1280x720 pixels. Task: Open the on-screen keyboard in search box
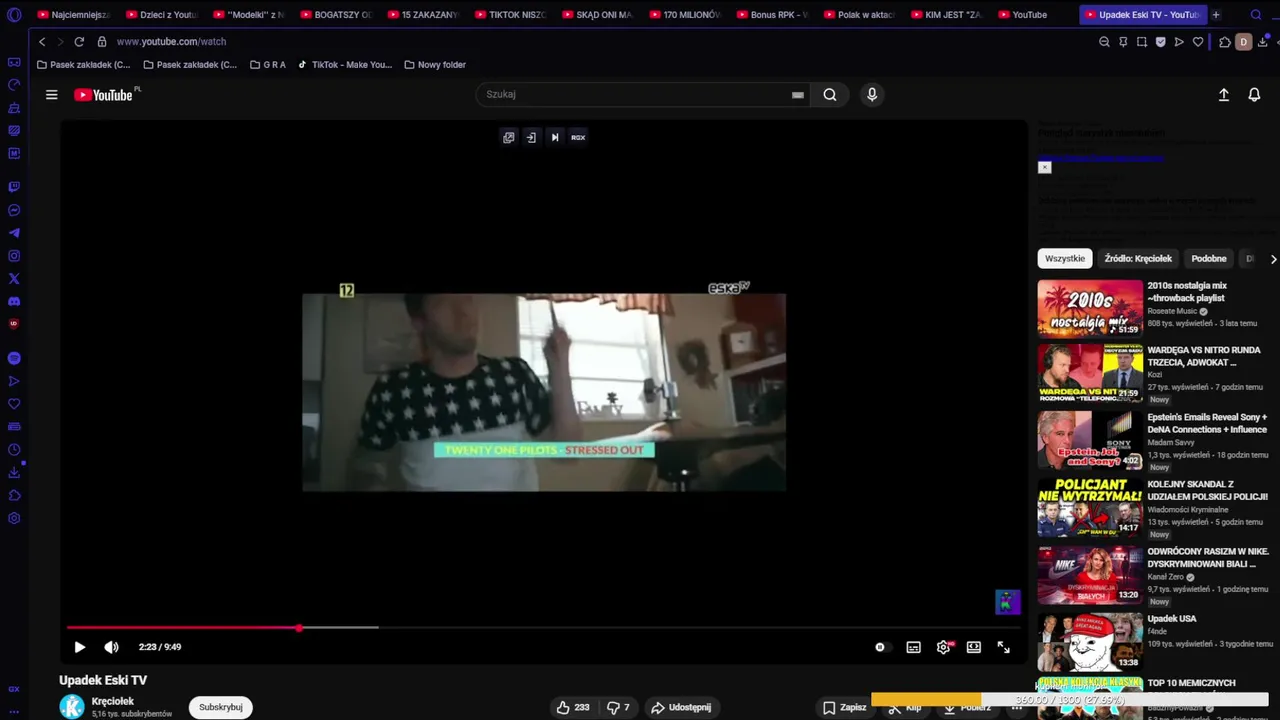click(x=798, y=95)
